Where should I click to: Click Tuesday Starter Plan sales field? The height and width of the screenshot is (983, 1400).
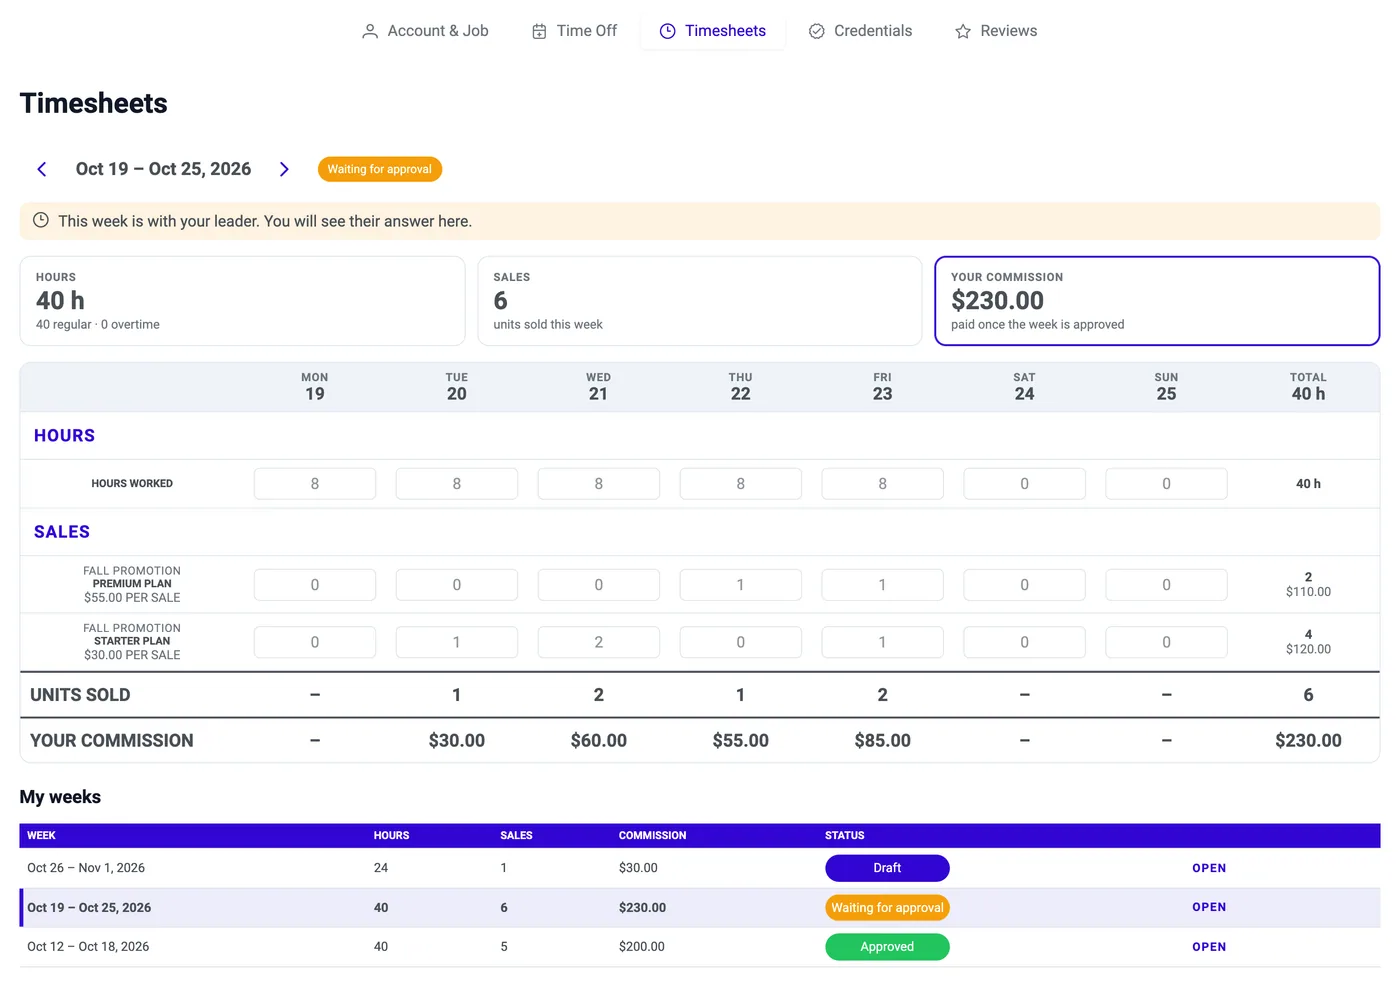coord(457,642)
